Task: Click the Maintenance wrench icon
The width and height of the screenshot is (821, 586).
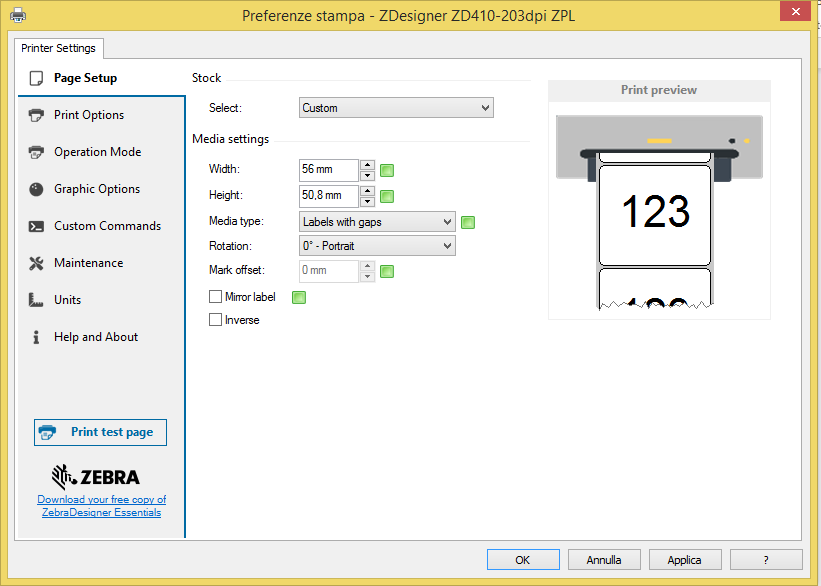Action: [x=36, y=263]
